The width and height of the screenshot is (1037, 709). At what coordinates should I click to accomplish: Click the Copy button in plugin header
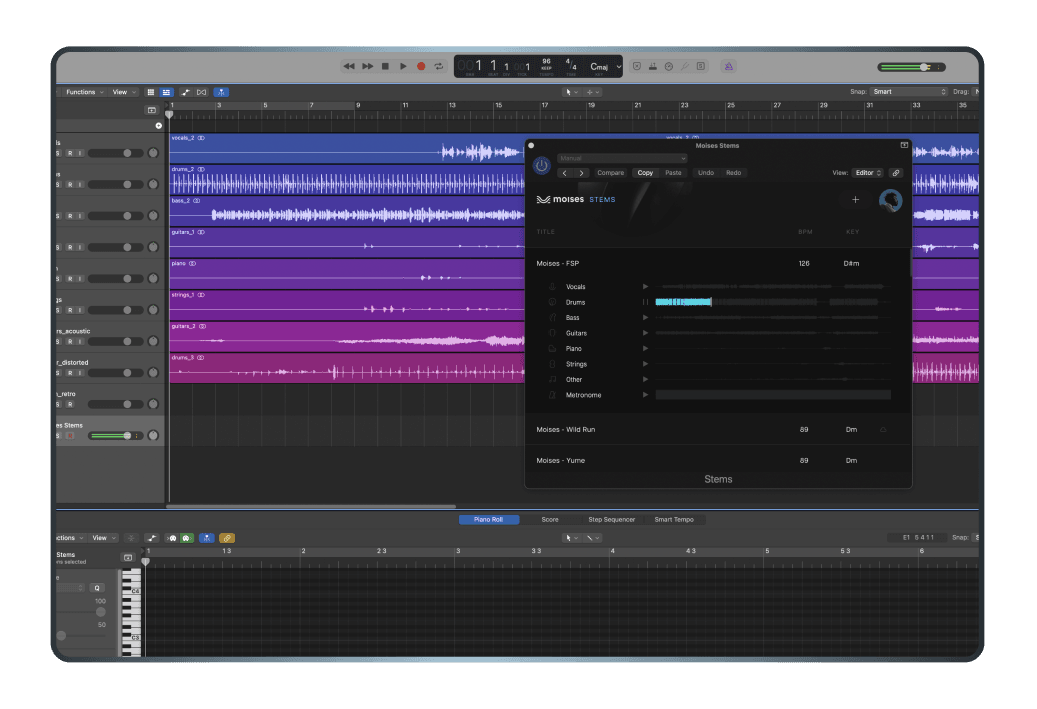coord(645,173)
